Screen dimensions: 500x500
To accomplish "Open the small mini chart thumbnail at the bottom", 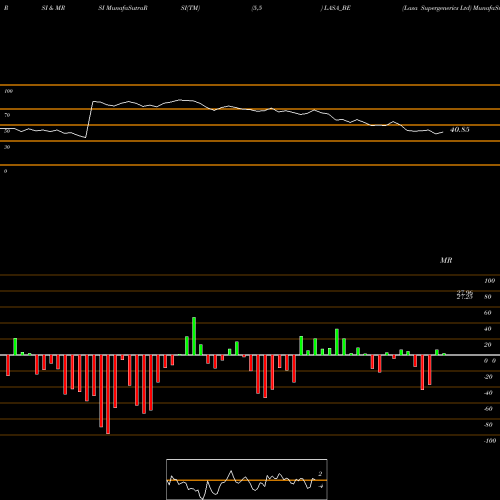I will click(x=247, y=479).
